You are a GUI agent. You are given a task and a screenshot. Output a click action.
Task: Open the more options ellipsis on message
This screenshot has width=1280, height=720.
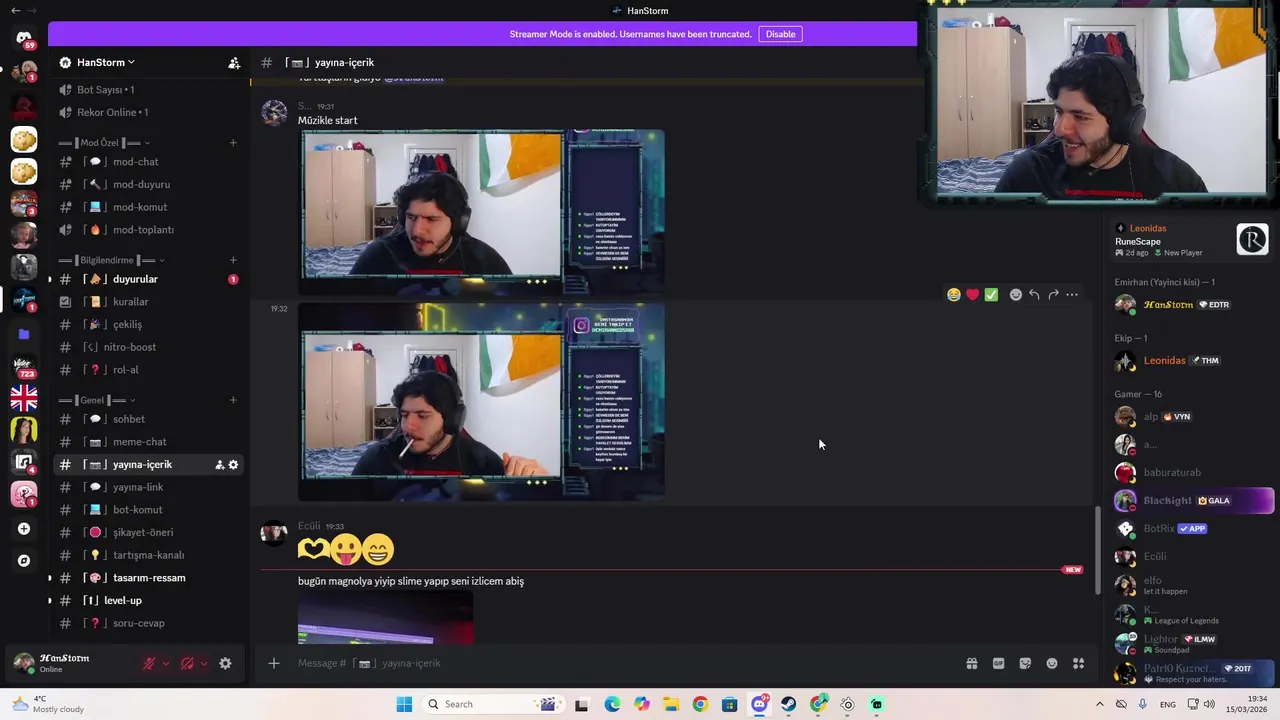[1072, 295]
